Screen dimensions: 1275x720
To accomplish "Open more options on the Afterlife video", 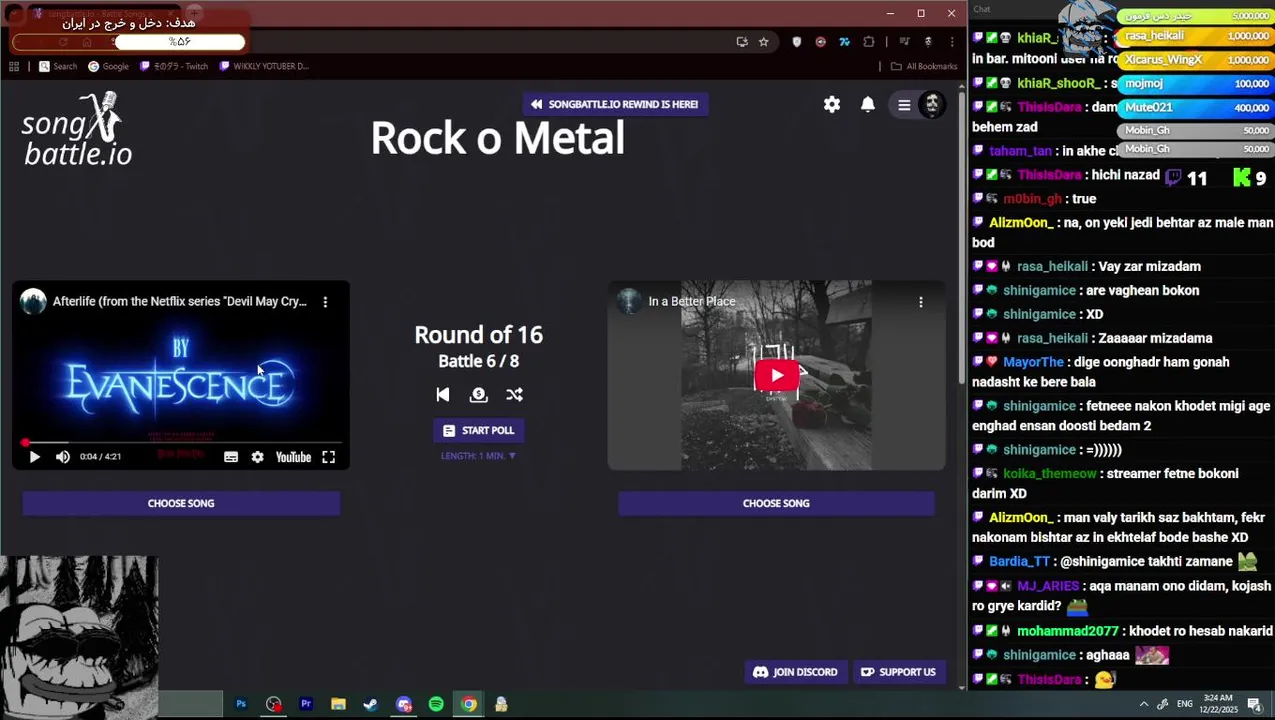I will pyautogui.click(x=325, y=301).
